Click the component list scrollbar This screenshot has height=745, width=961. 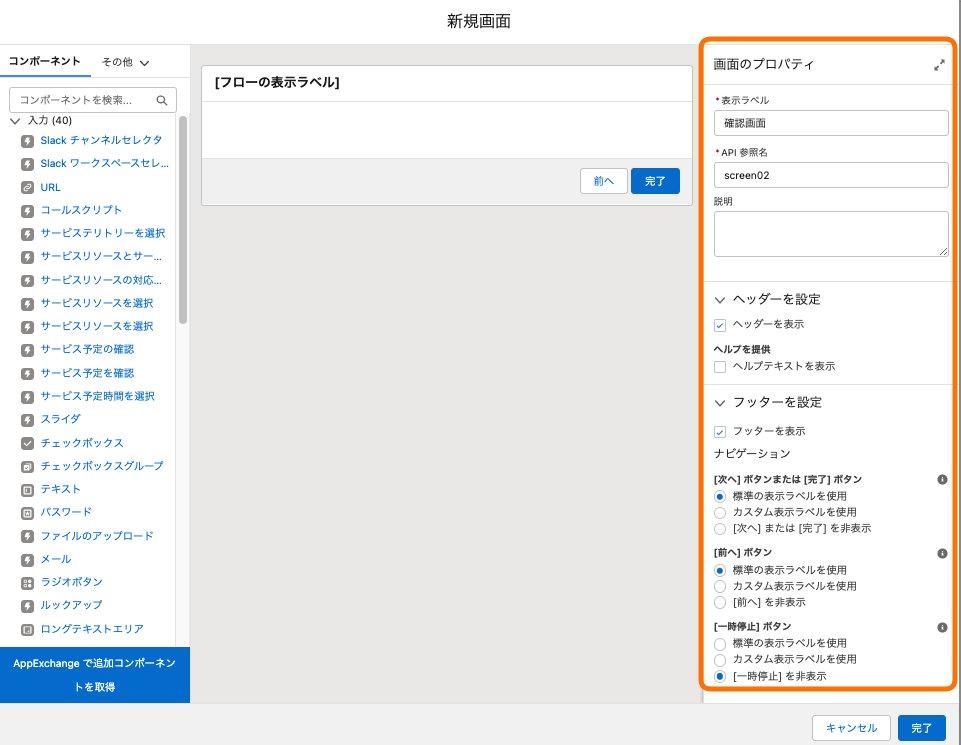click(183, 219)
